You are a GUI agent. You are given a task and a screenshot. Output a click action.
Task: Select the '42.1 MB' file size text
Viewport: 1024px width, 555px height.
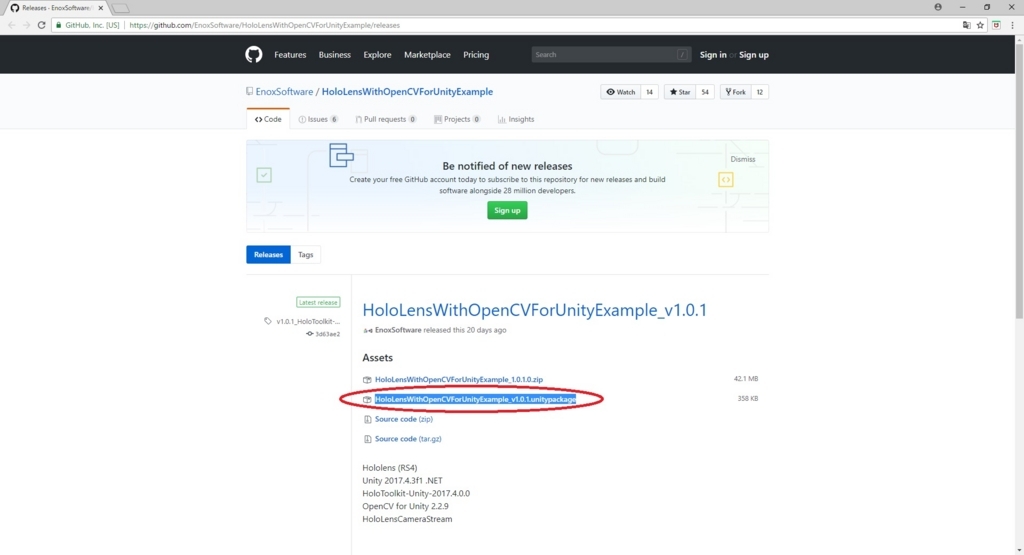746,379
